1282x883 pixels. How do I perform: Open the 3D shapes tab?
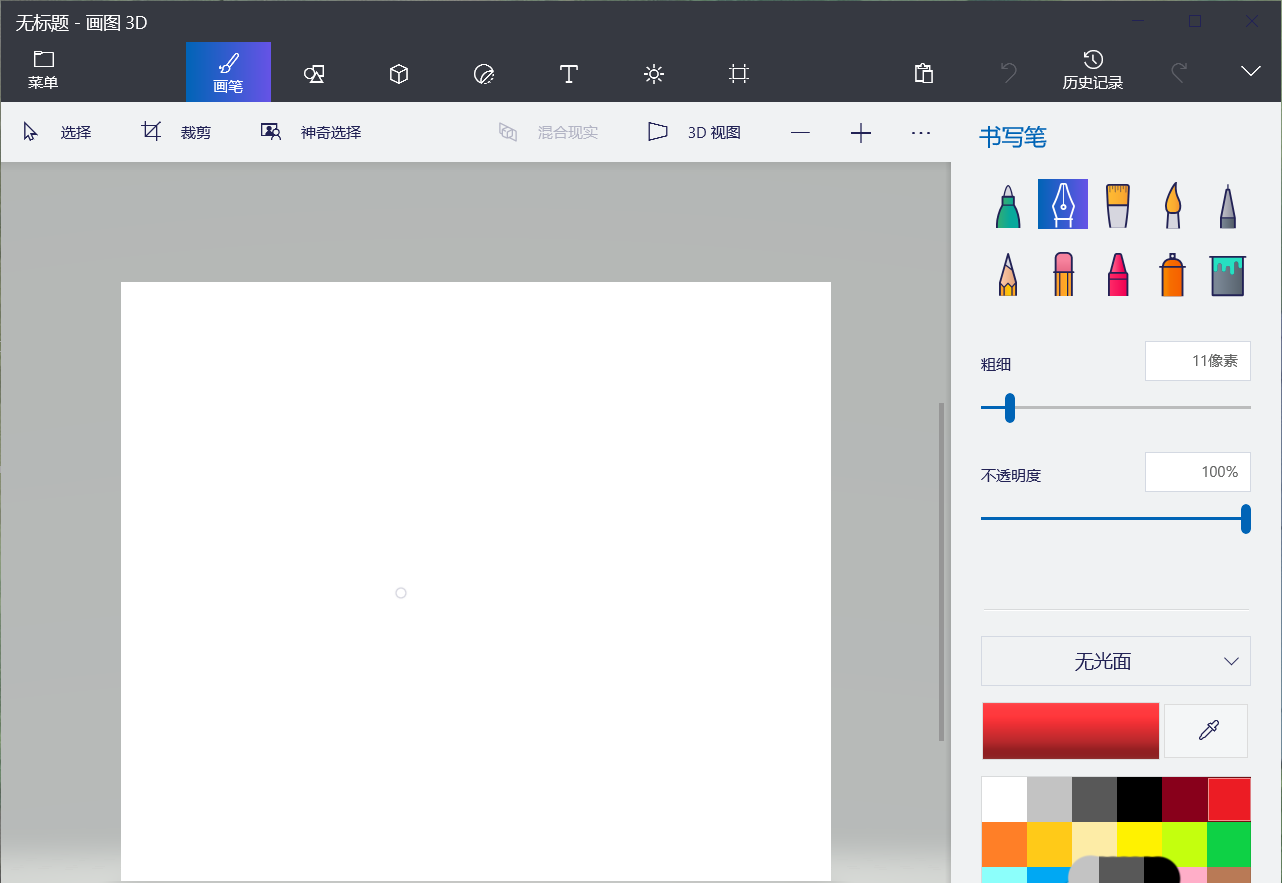point(399,73)
